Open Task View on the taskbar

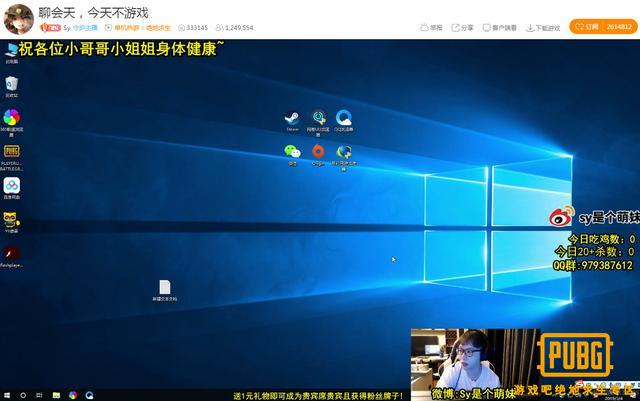(x=39, y=395)
